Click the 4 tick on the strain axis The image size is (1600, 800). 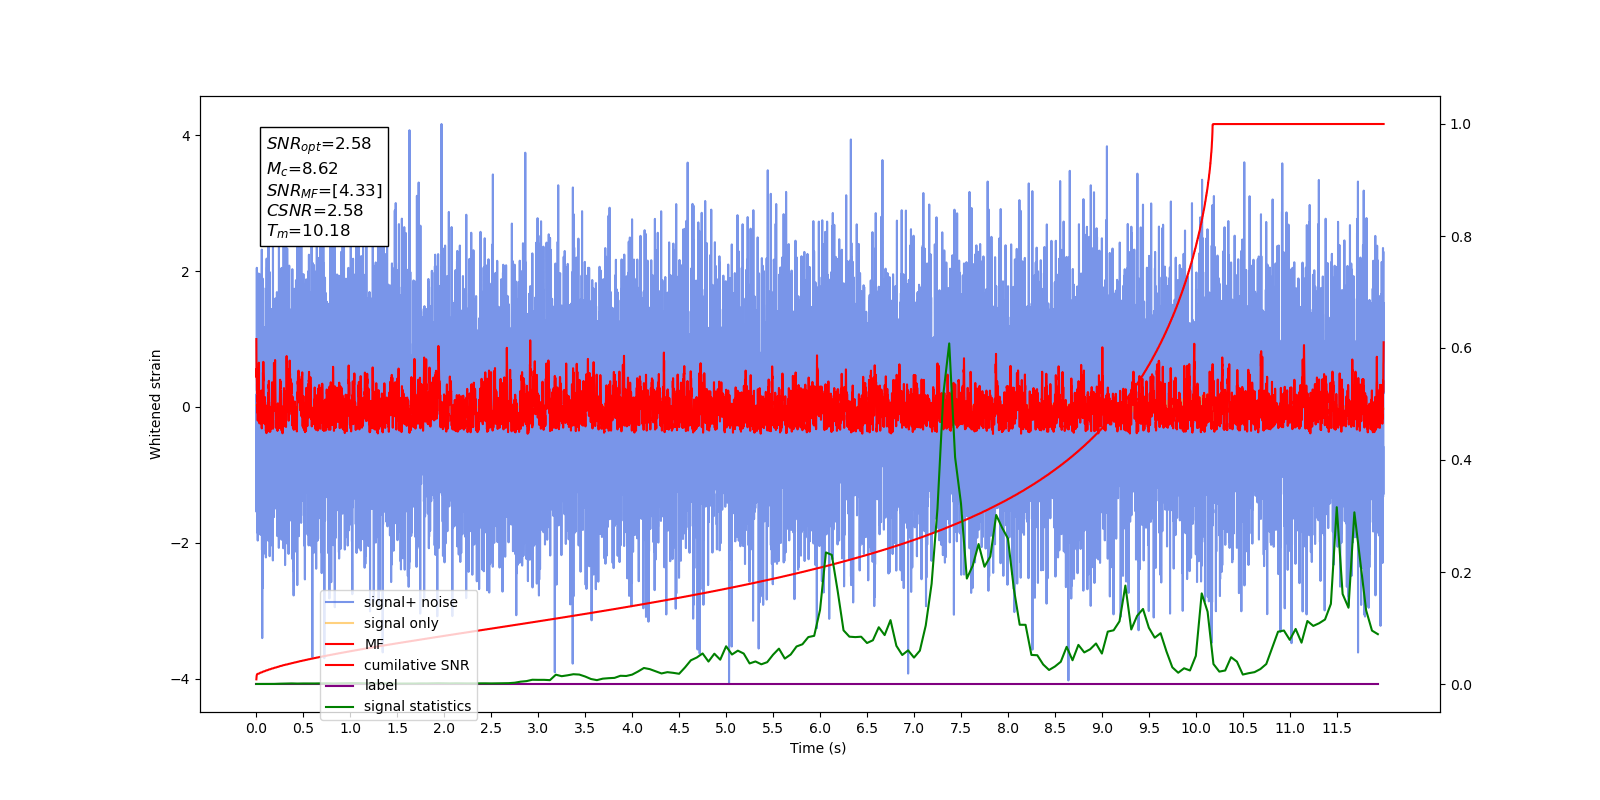click(x=186, y=136)
